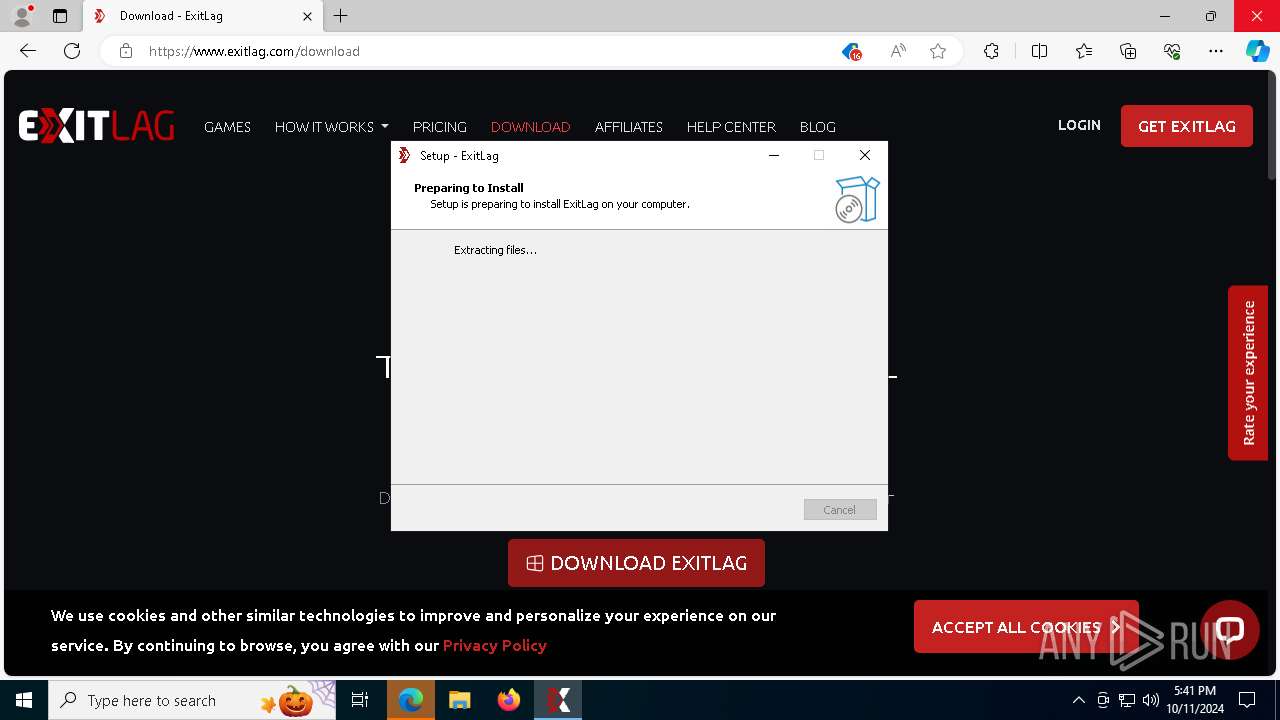Activate Read aloud icon

[898, 51]
